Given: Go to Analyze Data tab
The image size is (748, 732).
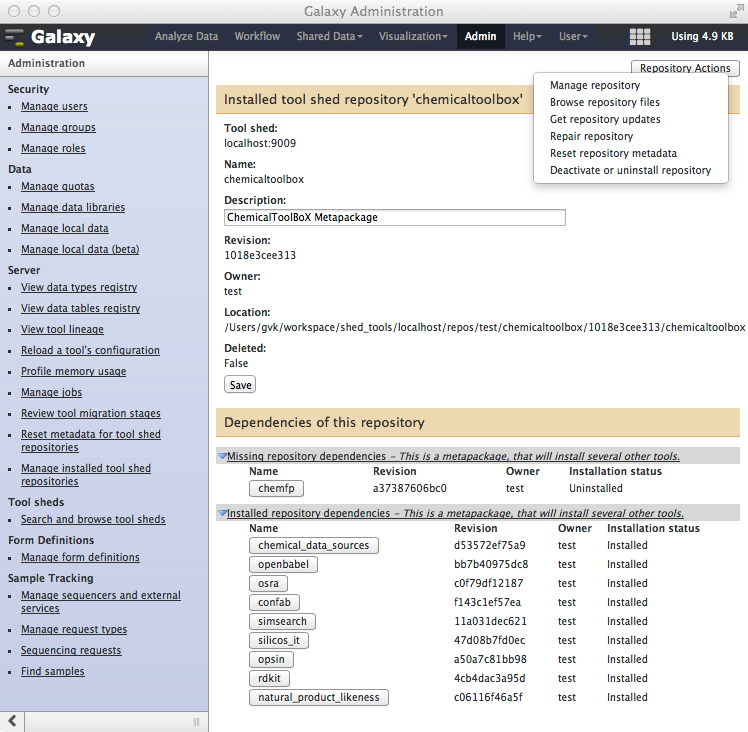Looking at the screenshot, I should click(x=186, y=36).
